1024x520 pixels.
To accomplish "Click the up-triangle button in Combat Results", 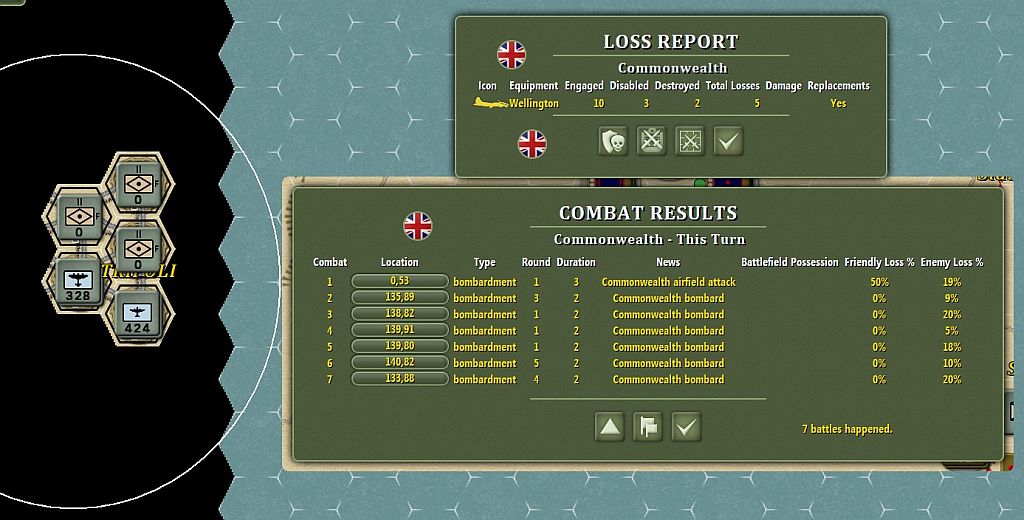I will click(609, 427).
